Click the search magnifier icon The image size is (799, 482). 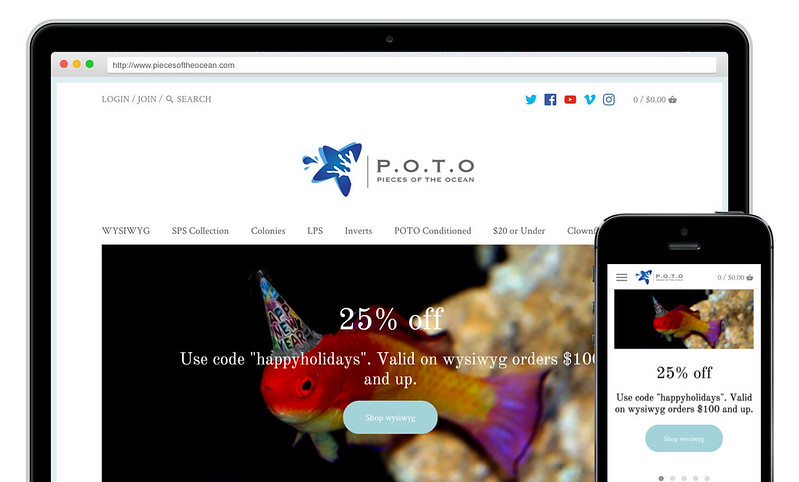tap(170, 99)
